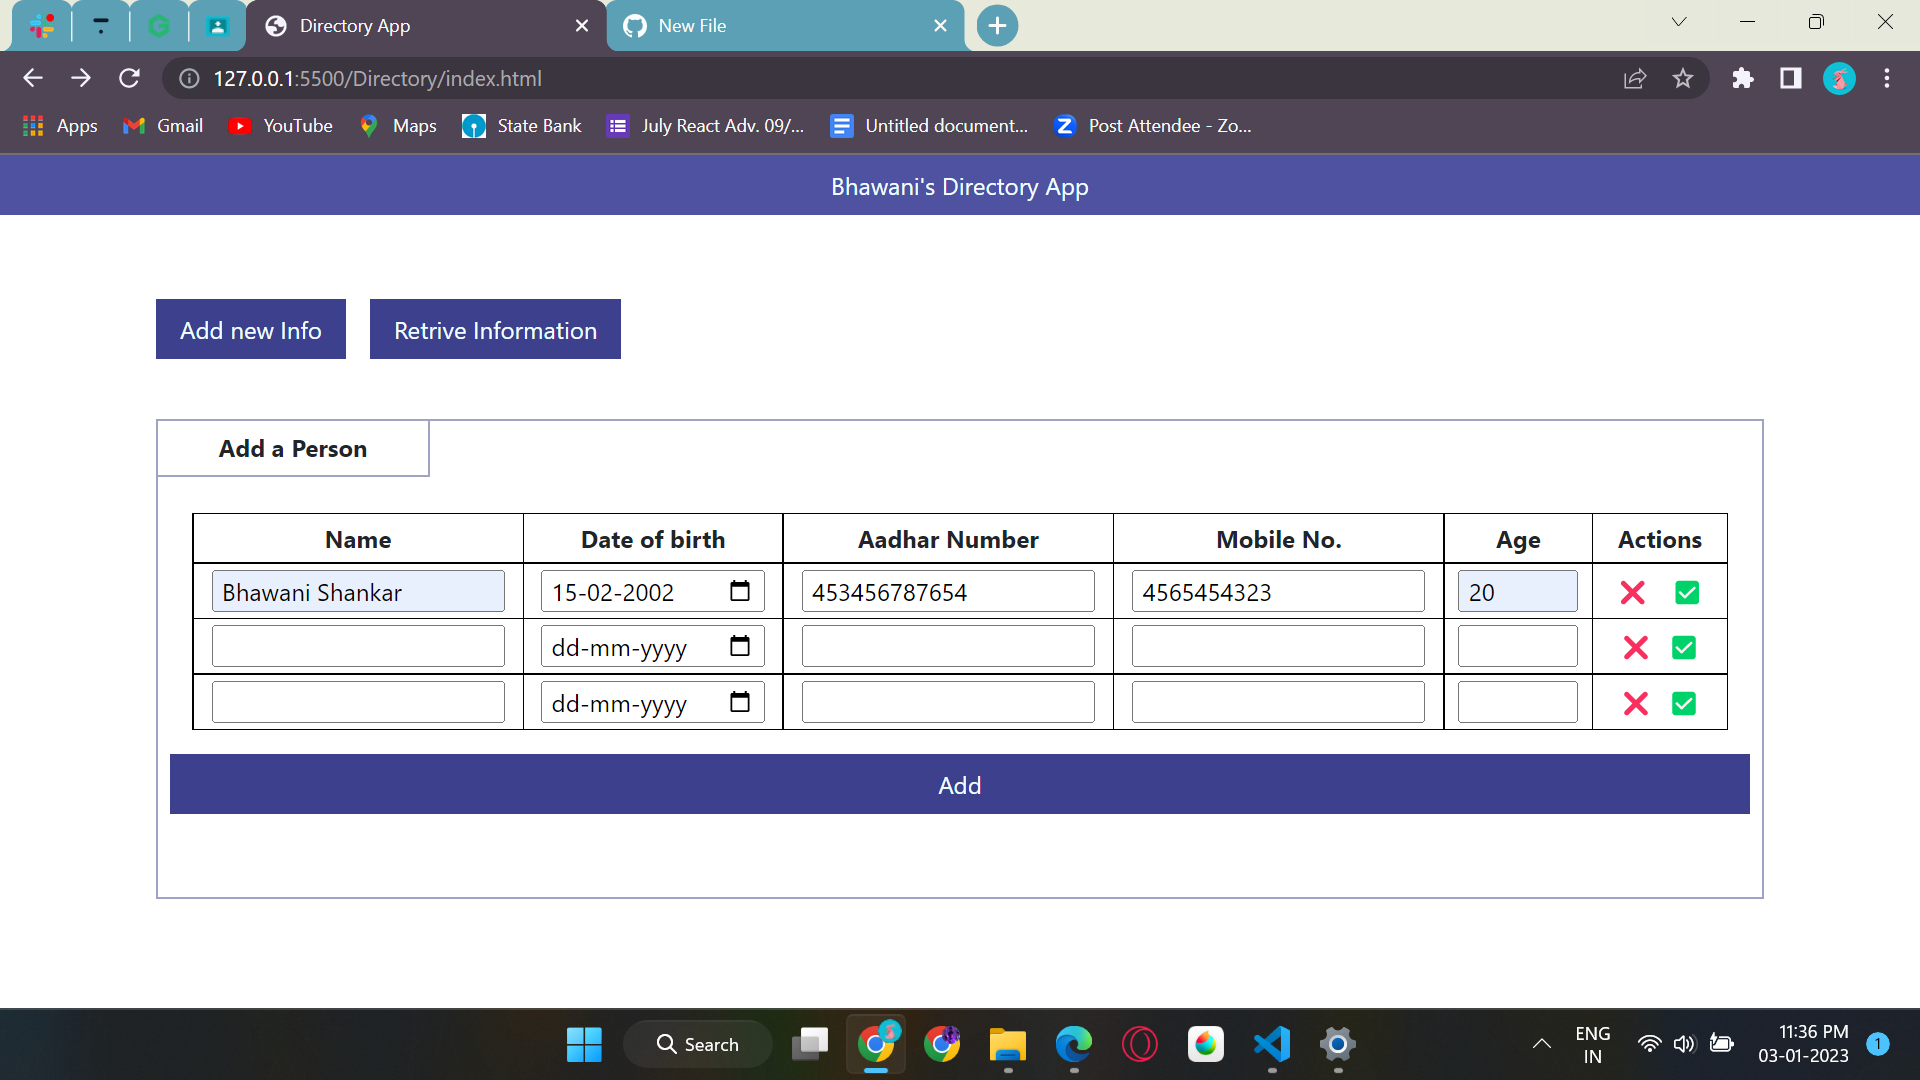
Task: Open calendar picker in second row date
Action: pos(740,646)
